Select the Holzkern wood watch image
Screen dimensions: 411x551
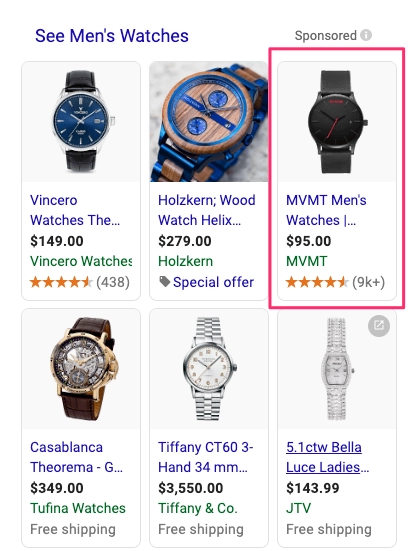[209, 122]
